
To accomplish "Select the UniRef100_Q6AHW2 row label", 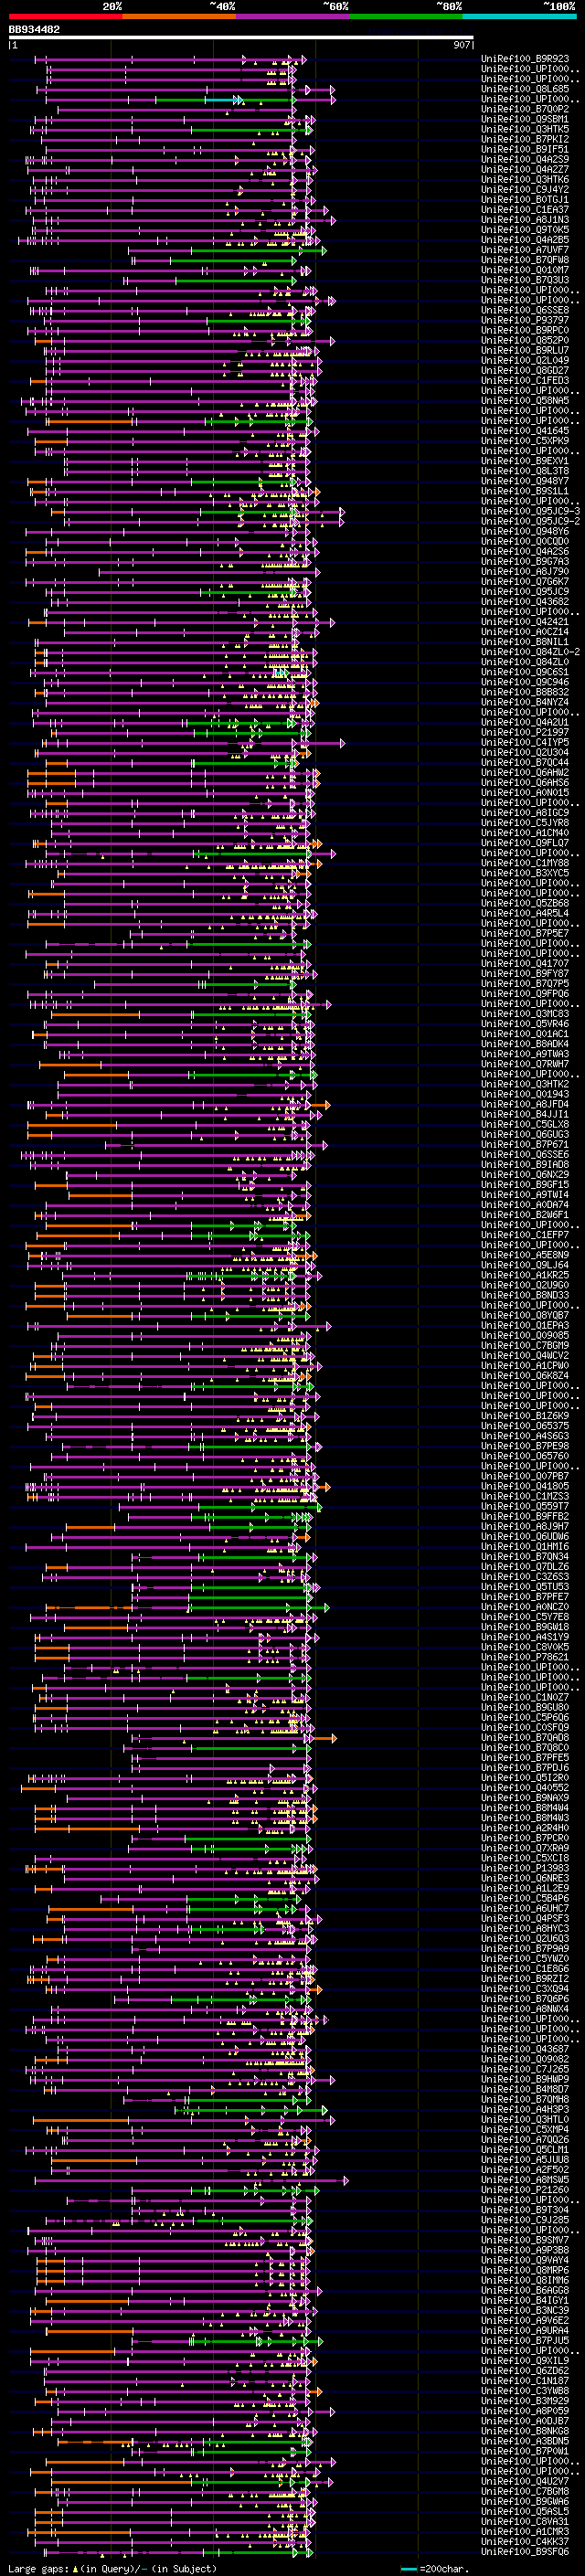I will (x=525, y=772).
